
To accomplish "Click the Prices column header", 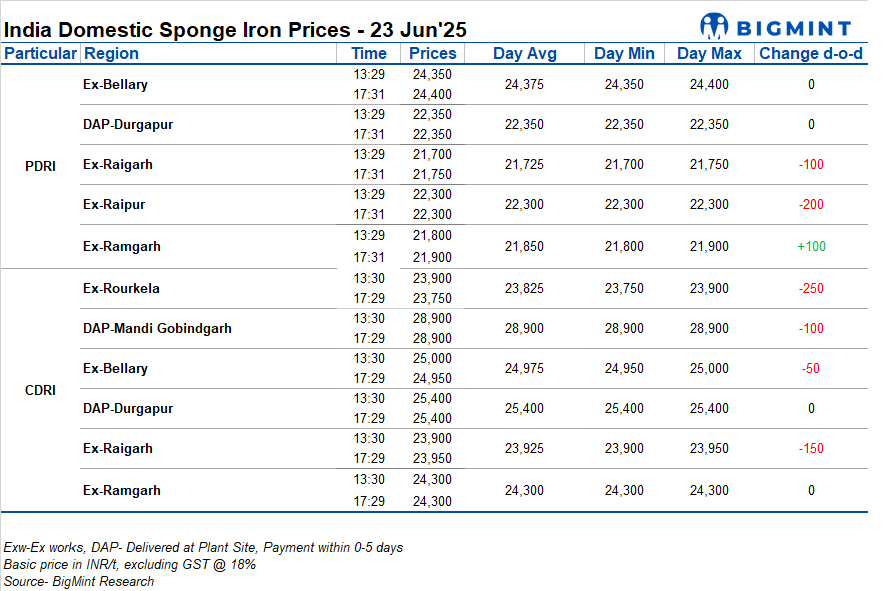I will [433, 54].
